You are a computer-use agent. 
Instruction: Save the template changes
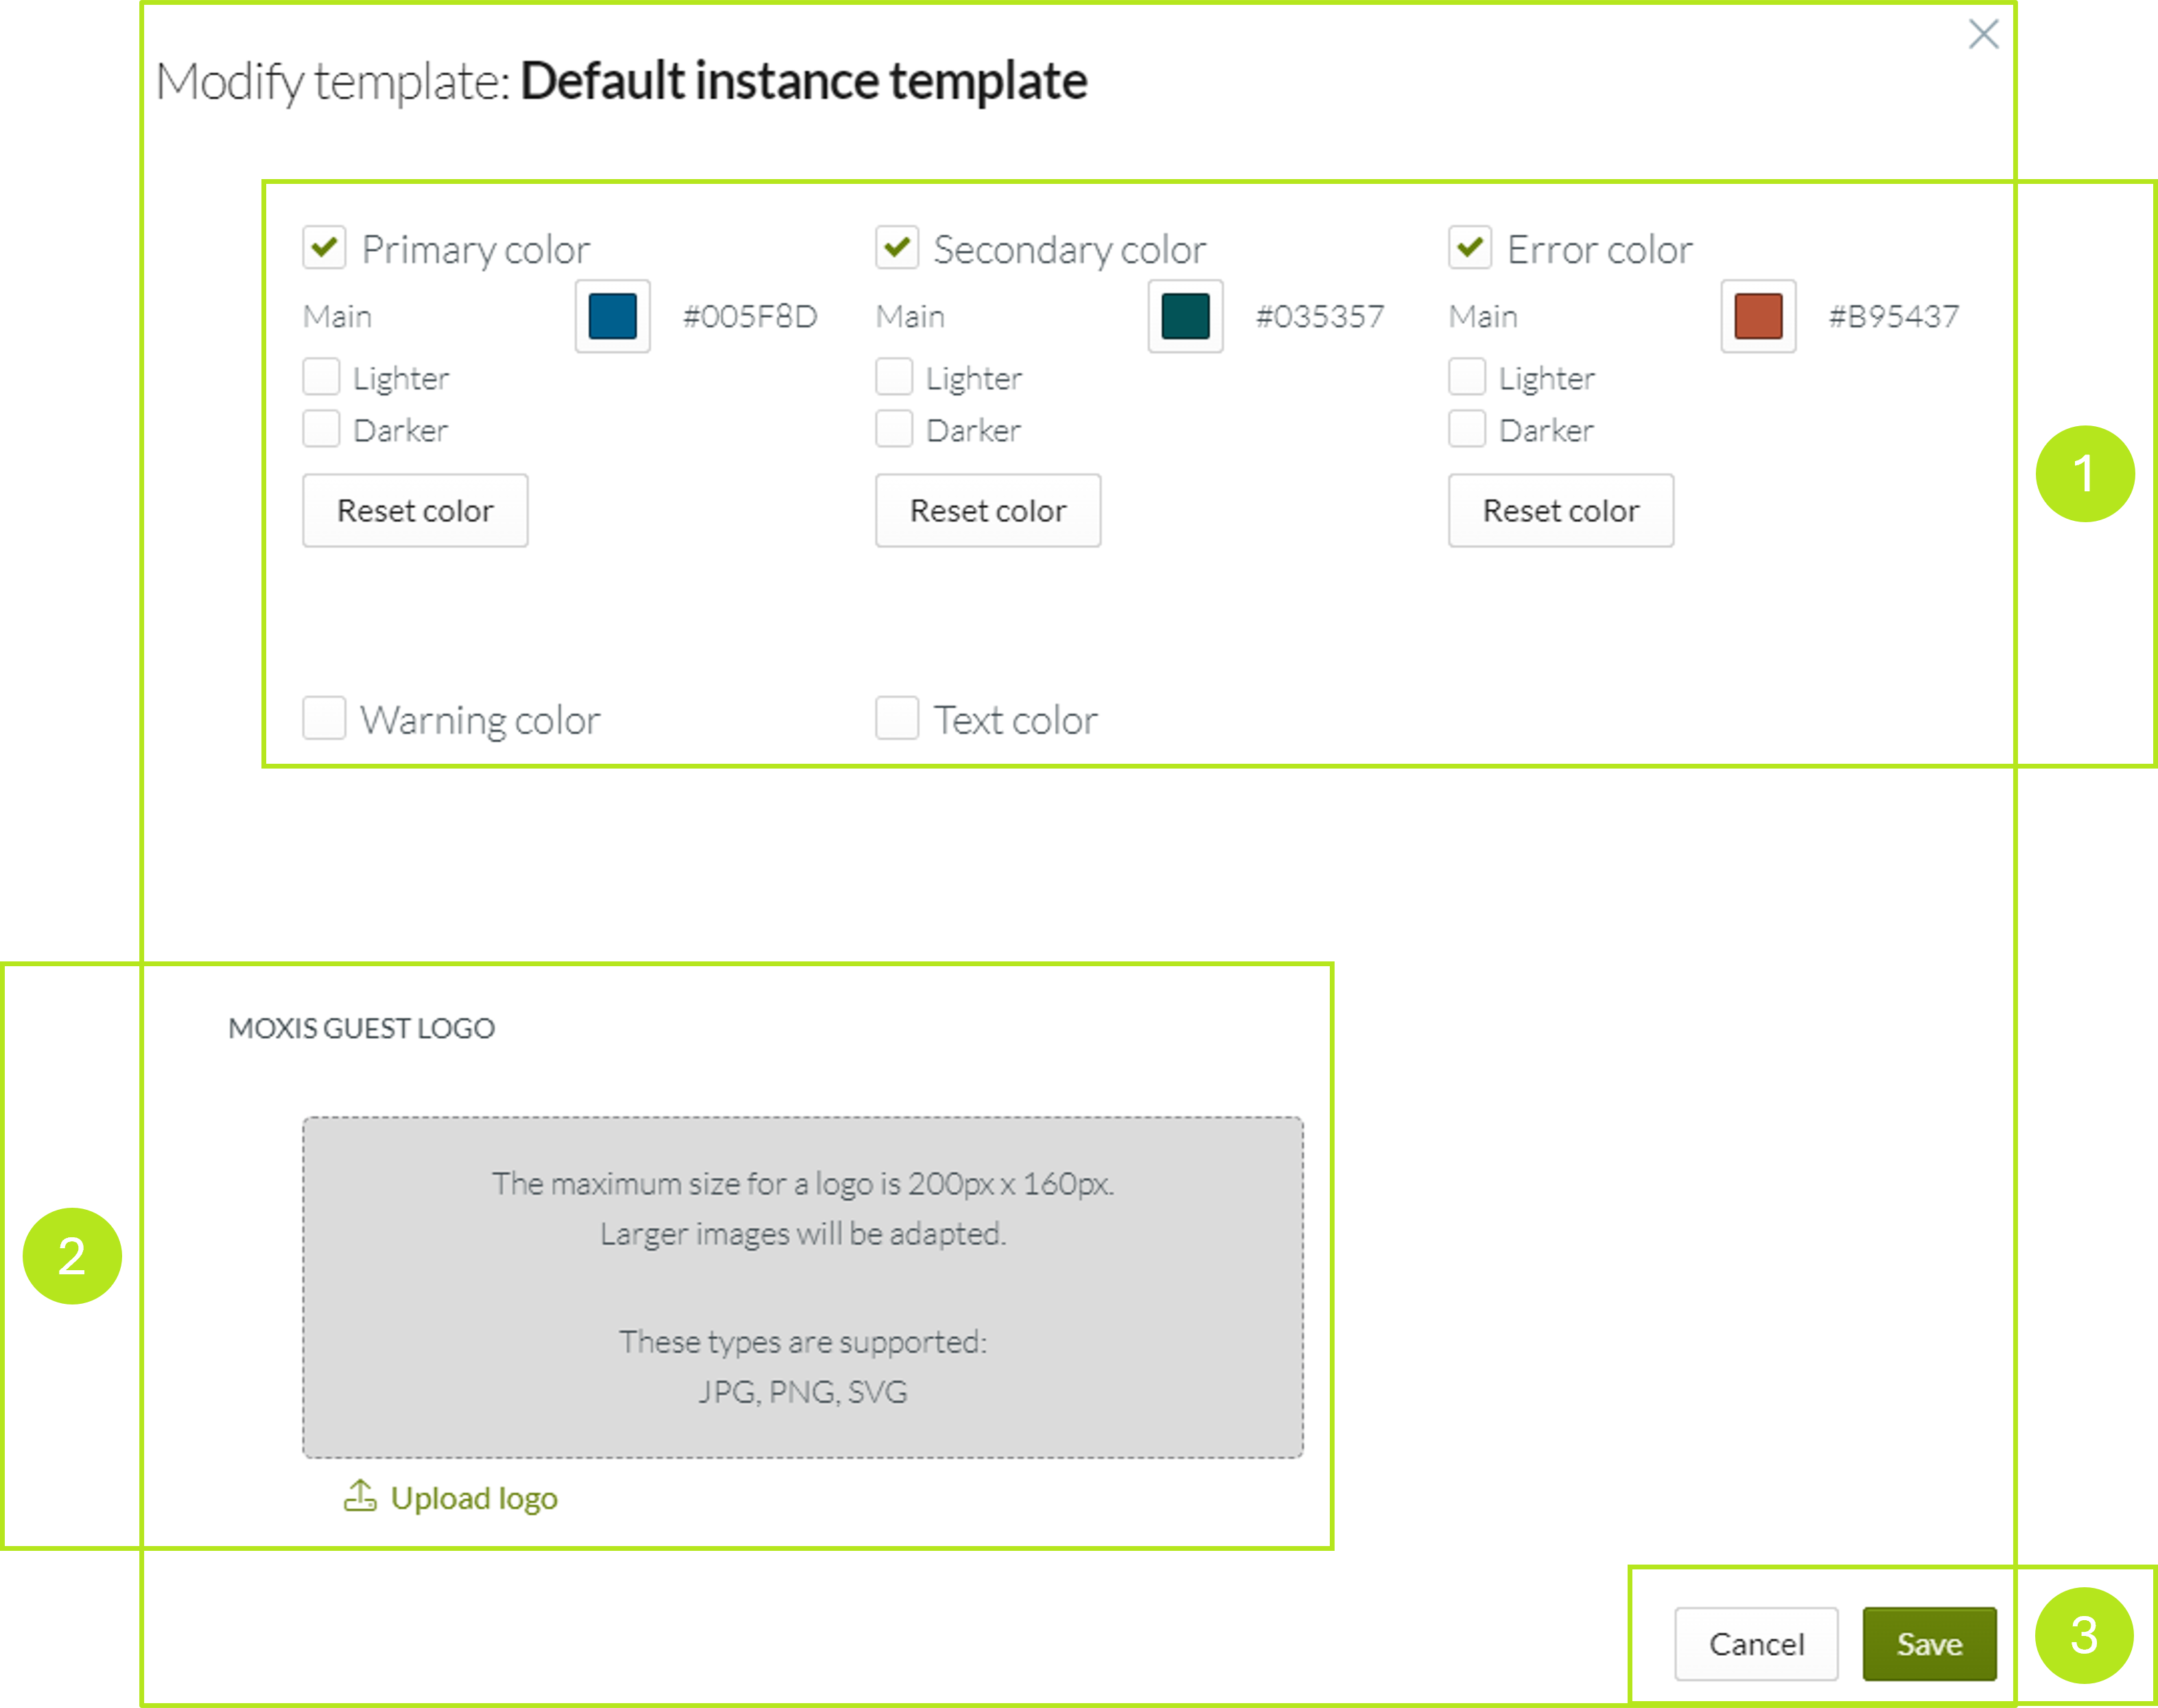[x=1928, y=1643]
